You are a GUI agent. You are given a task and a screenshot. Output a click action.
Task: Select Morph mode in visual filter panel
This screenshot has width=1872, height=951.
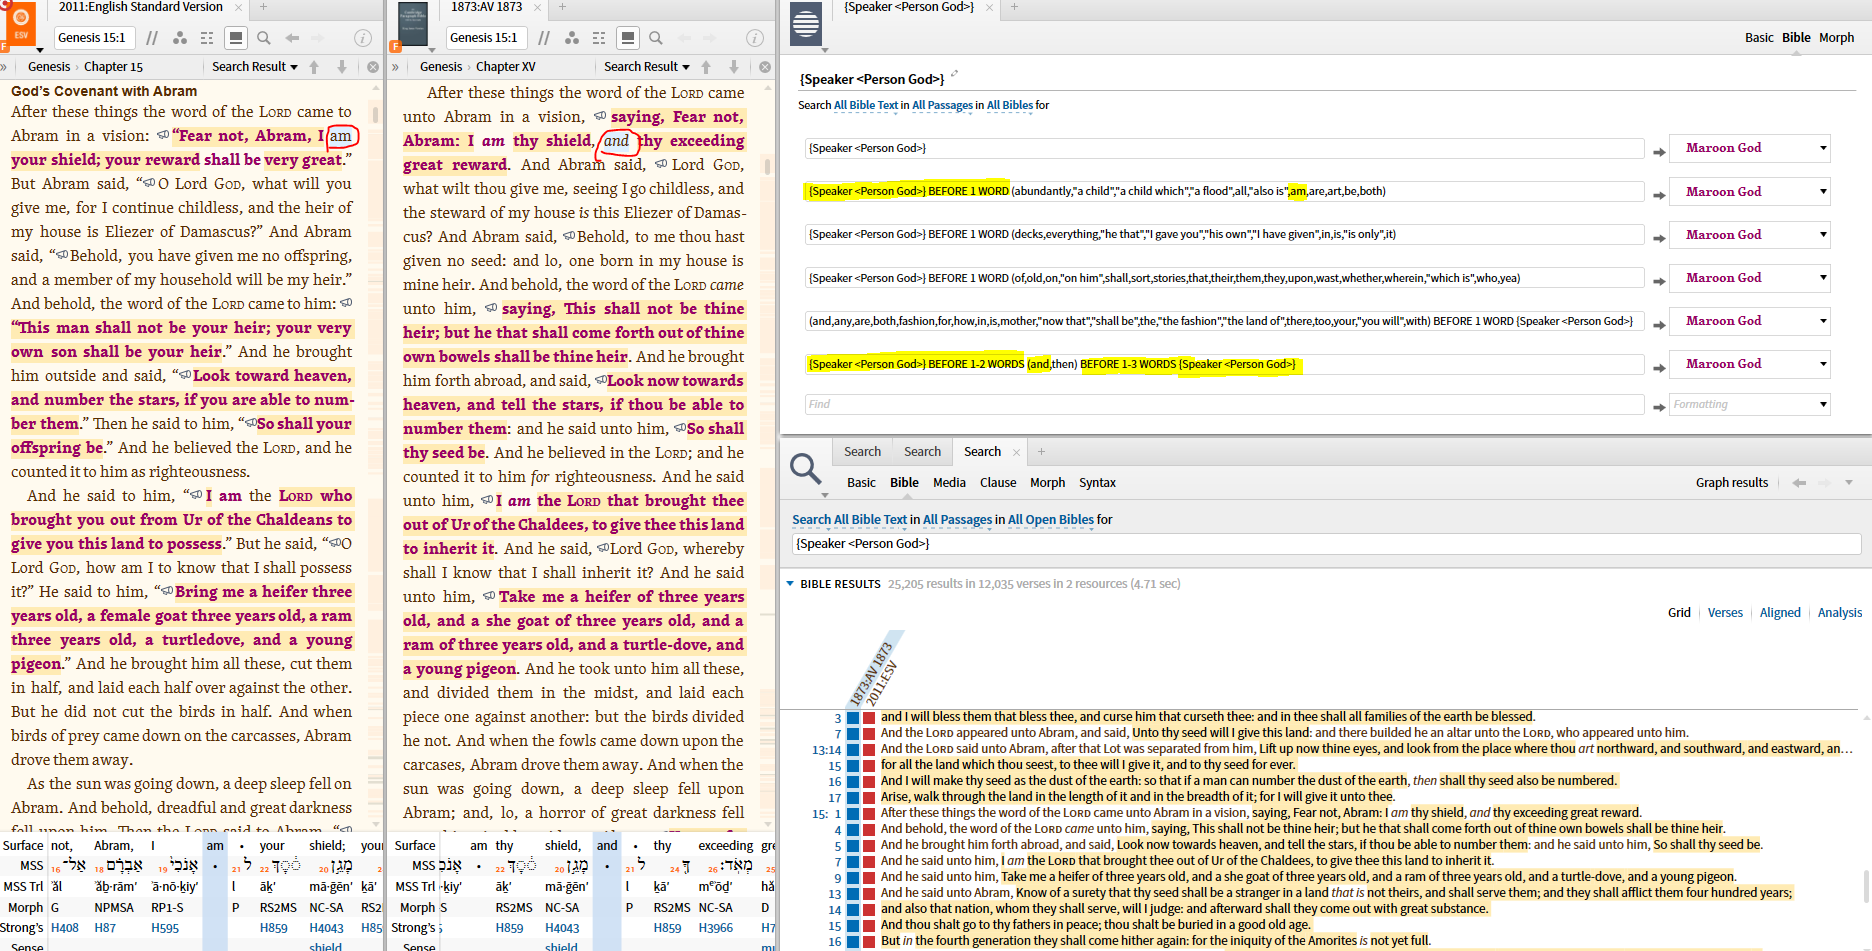(x=1836, y=38)
